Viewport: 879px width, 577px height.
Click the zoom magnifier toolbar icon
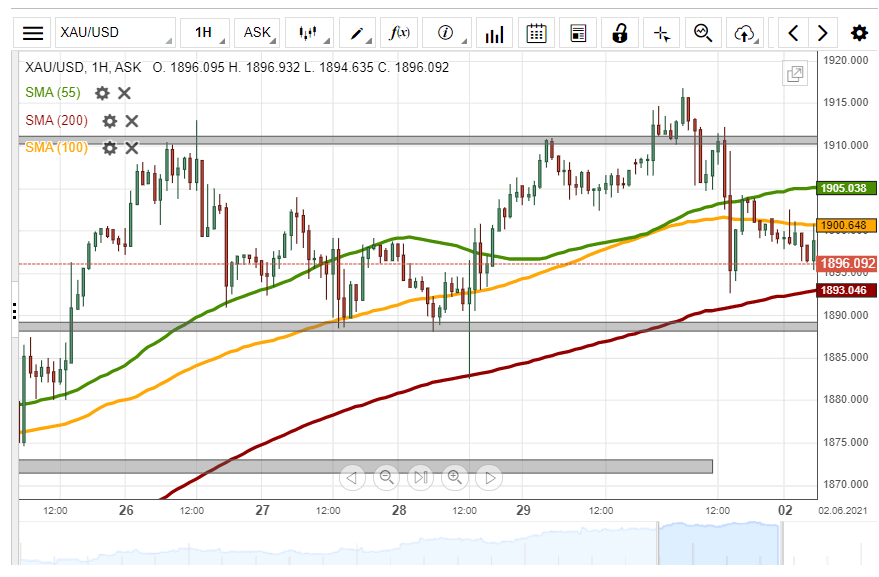click(703, 33)
